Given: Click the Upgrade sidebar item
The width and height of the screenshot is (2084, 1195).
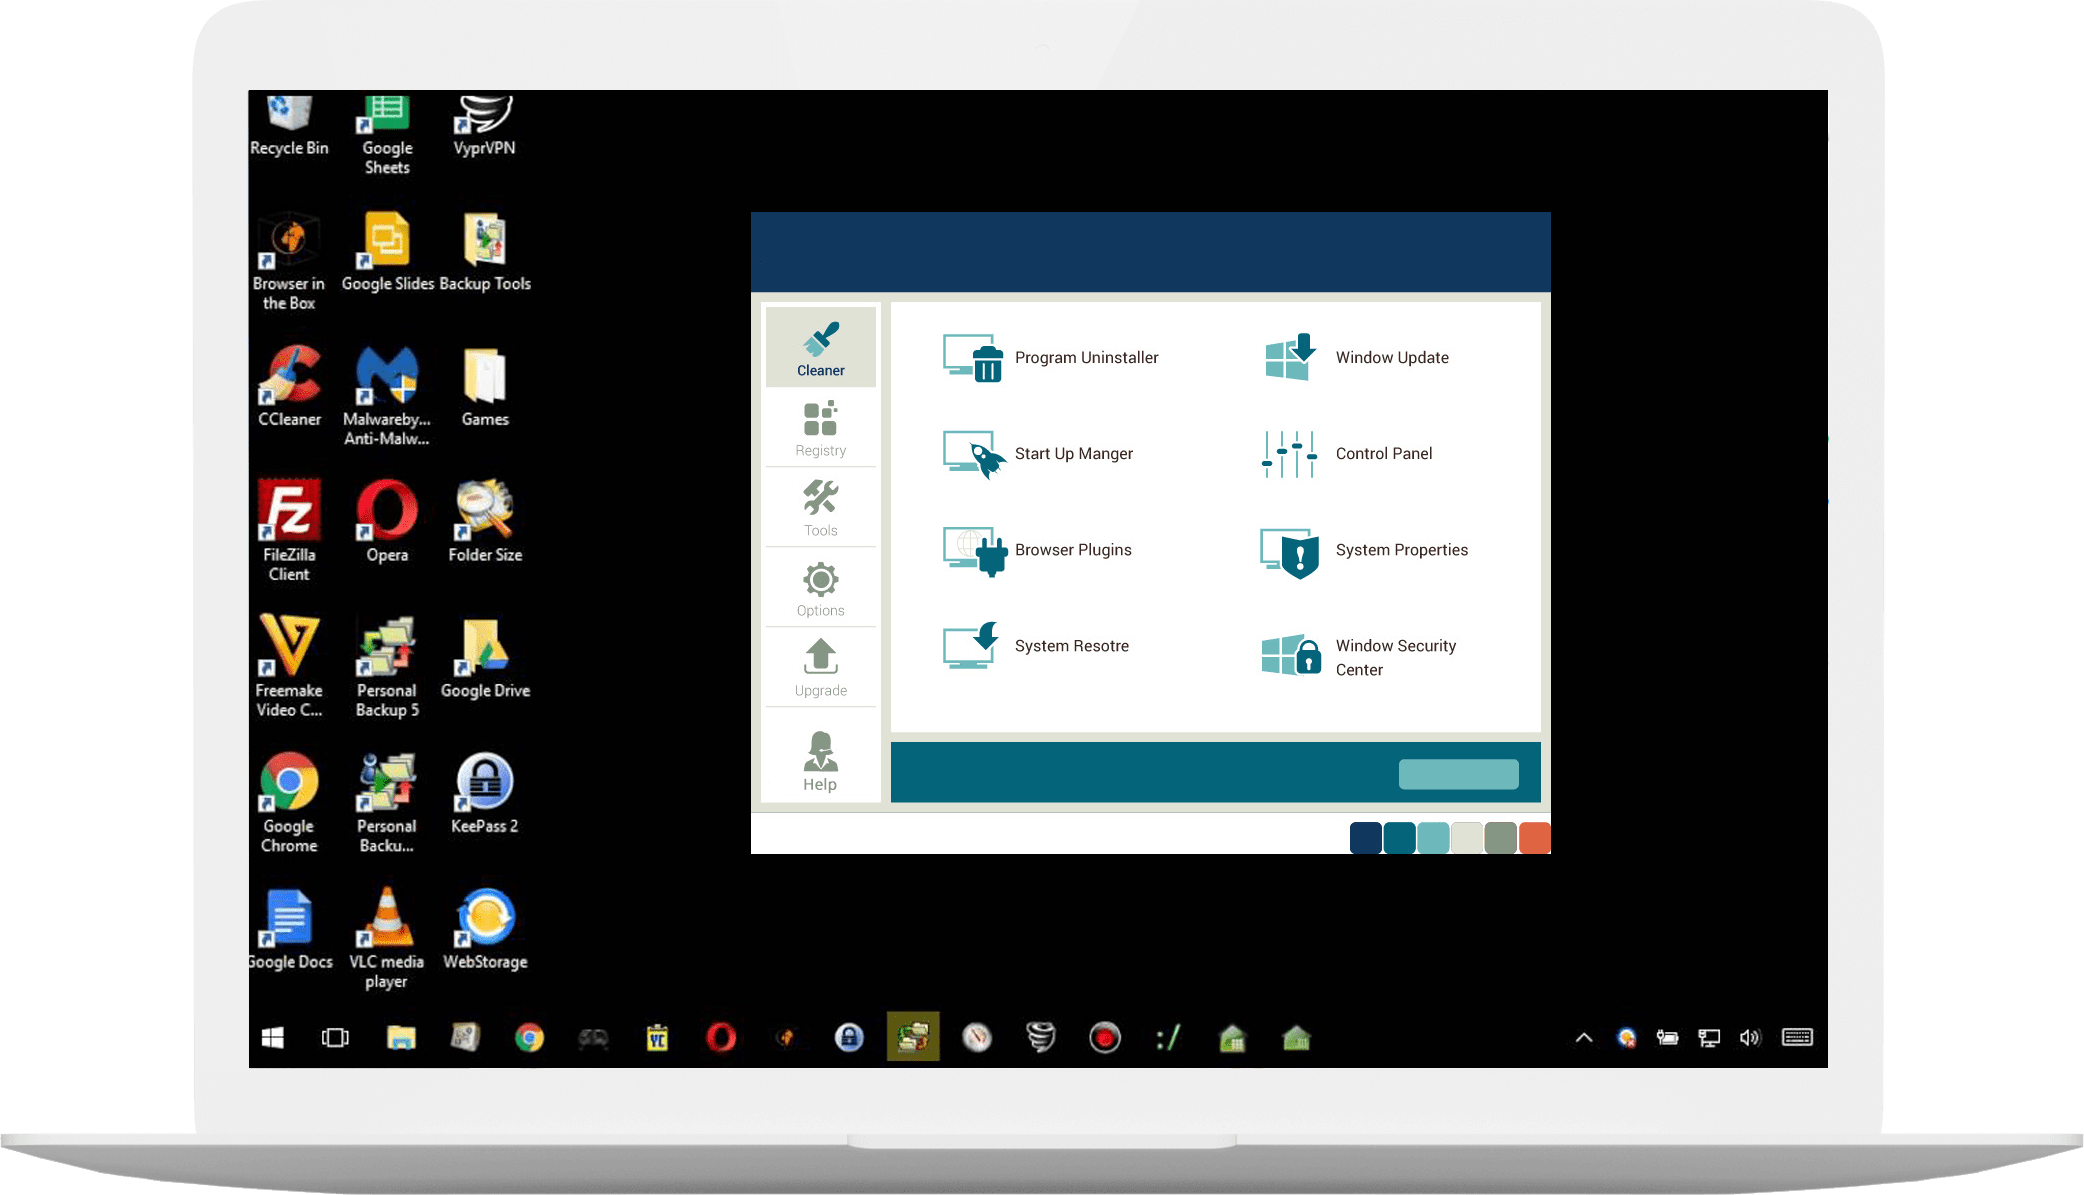Looking at the screenshot, I should [820, 668].
